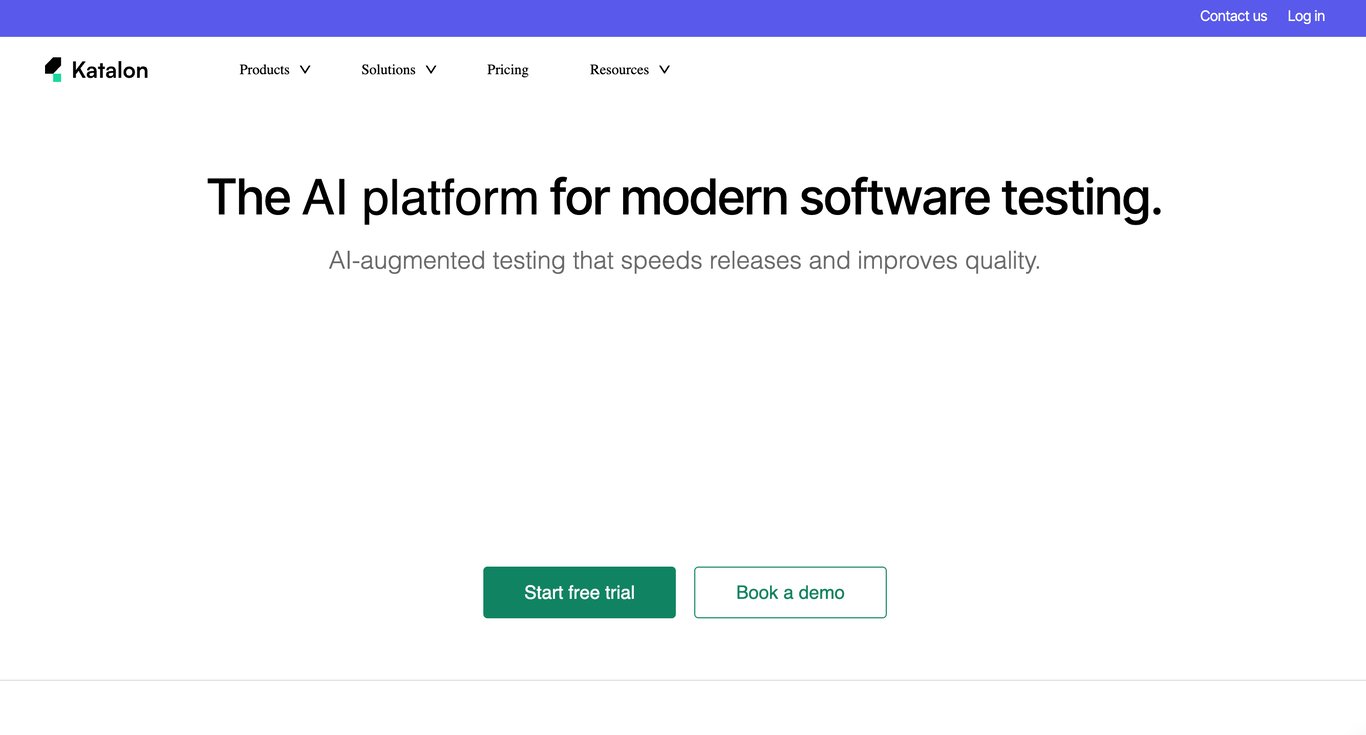Click the Katalon logo icon
This screenshot has height=735, width=1366.
click(53, 69)
